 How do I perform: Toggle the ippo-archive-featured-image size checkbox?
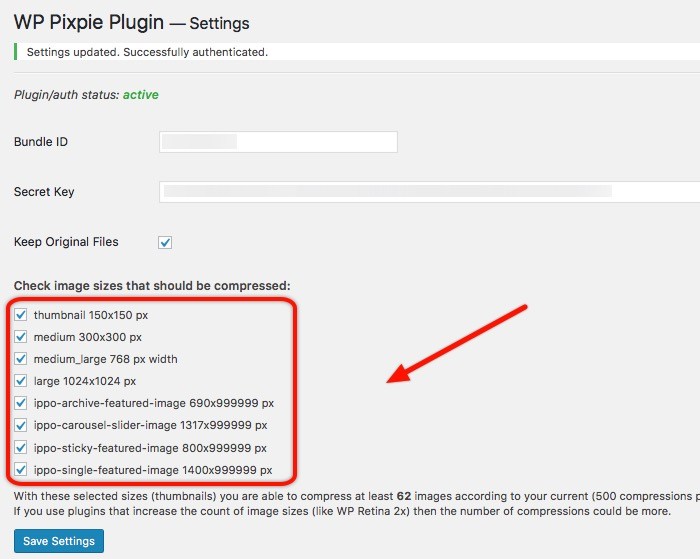point(21,403)
